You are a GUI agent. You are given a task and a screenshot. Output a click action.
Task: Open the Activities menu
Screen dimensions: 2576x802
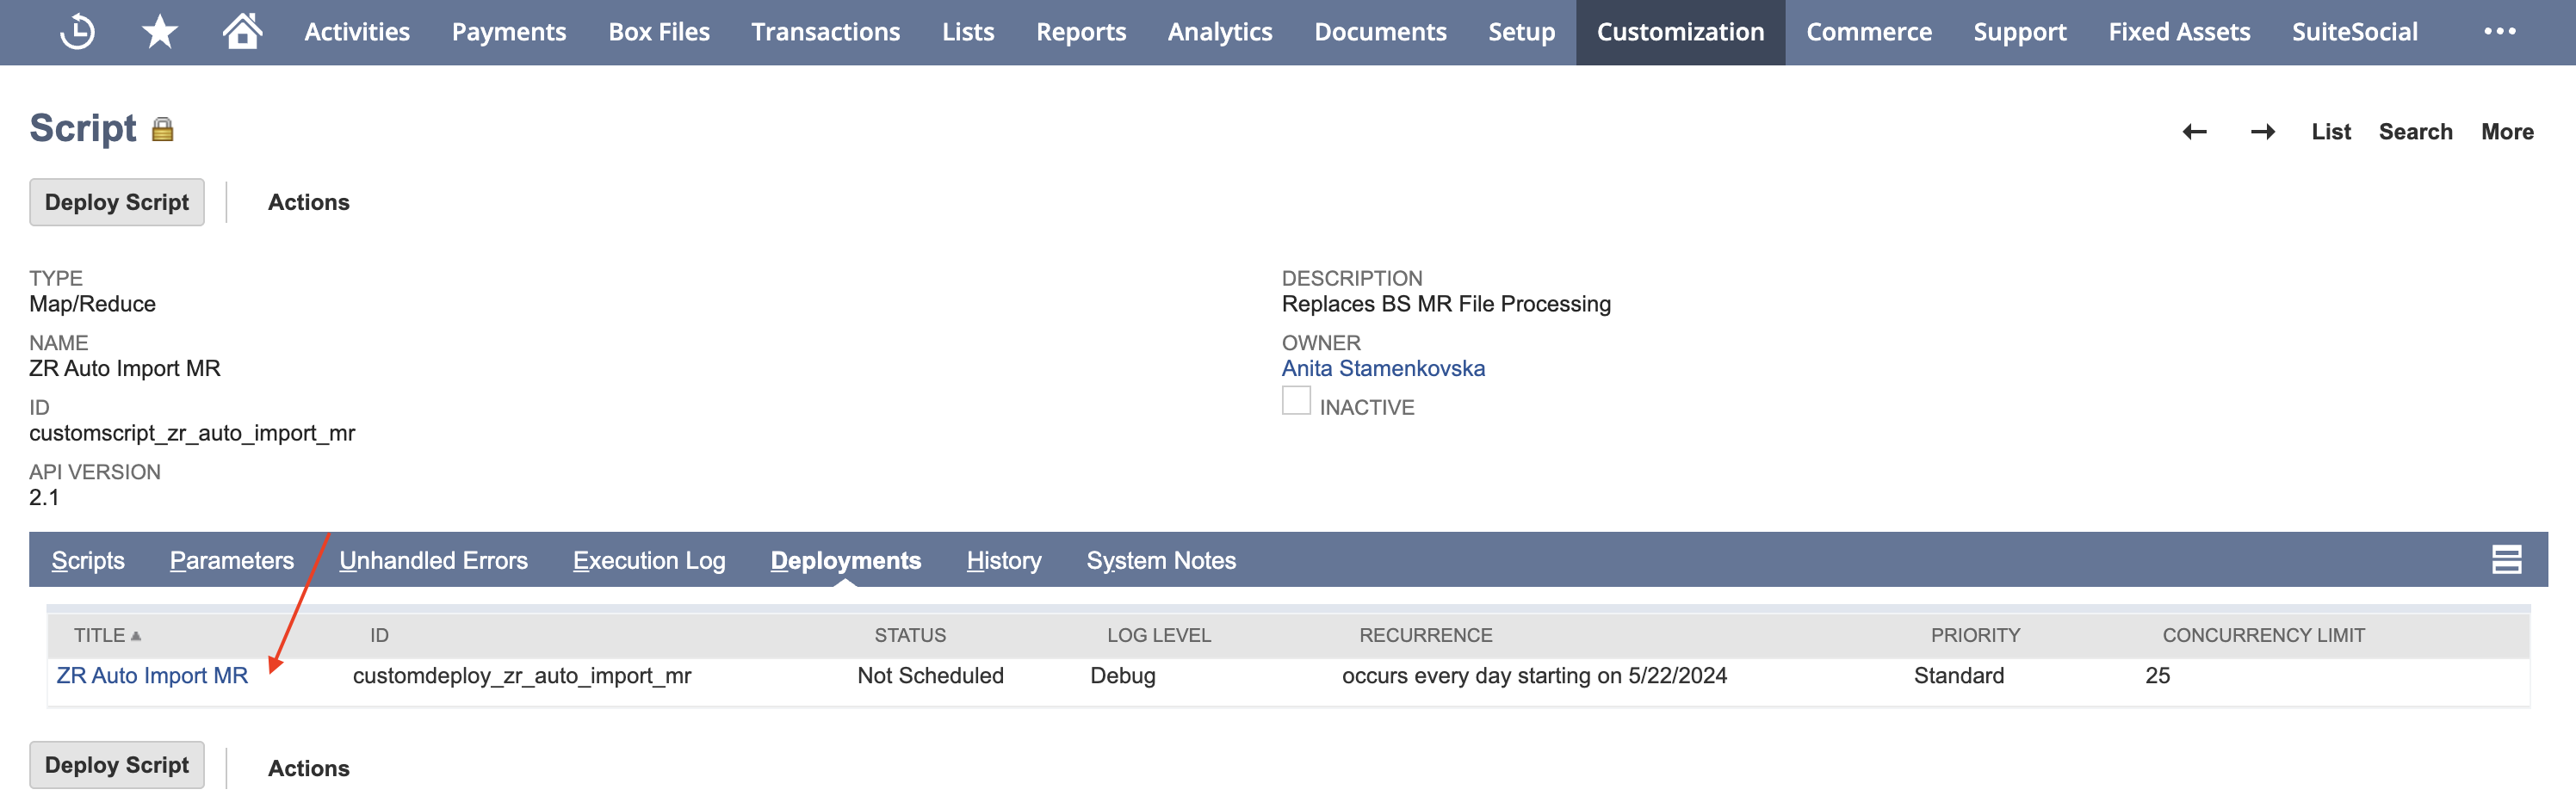(x=357, y=32)
